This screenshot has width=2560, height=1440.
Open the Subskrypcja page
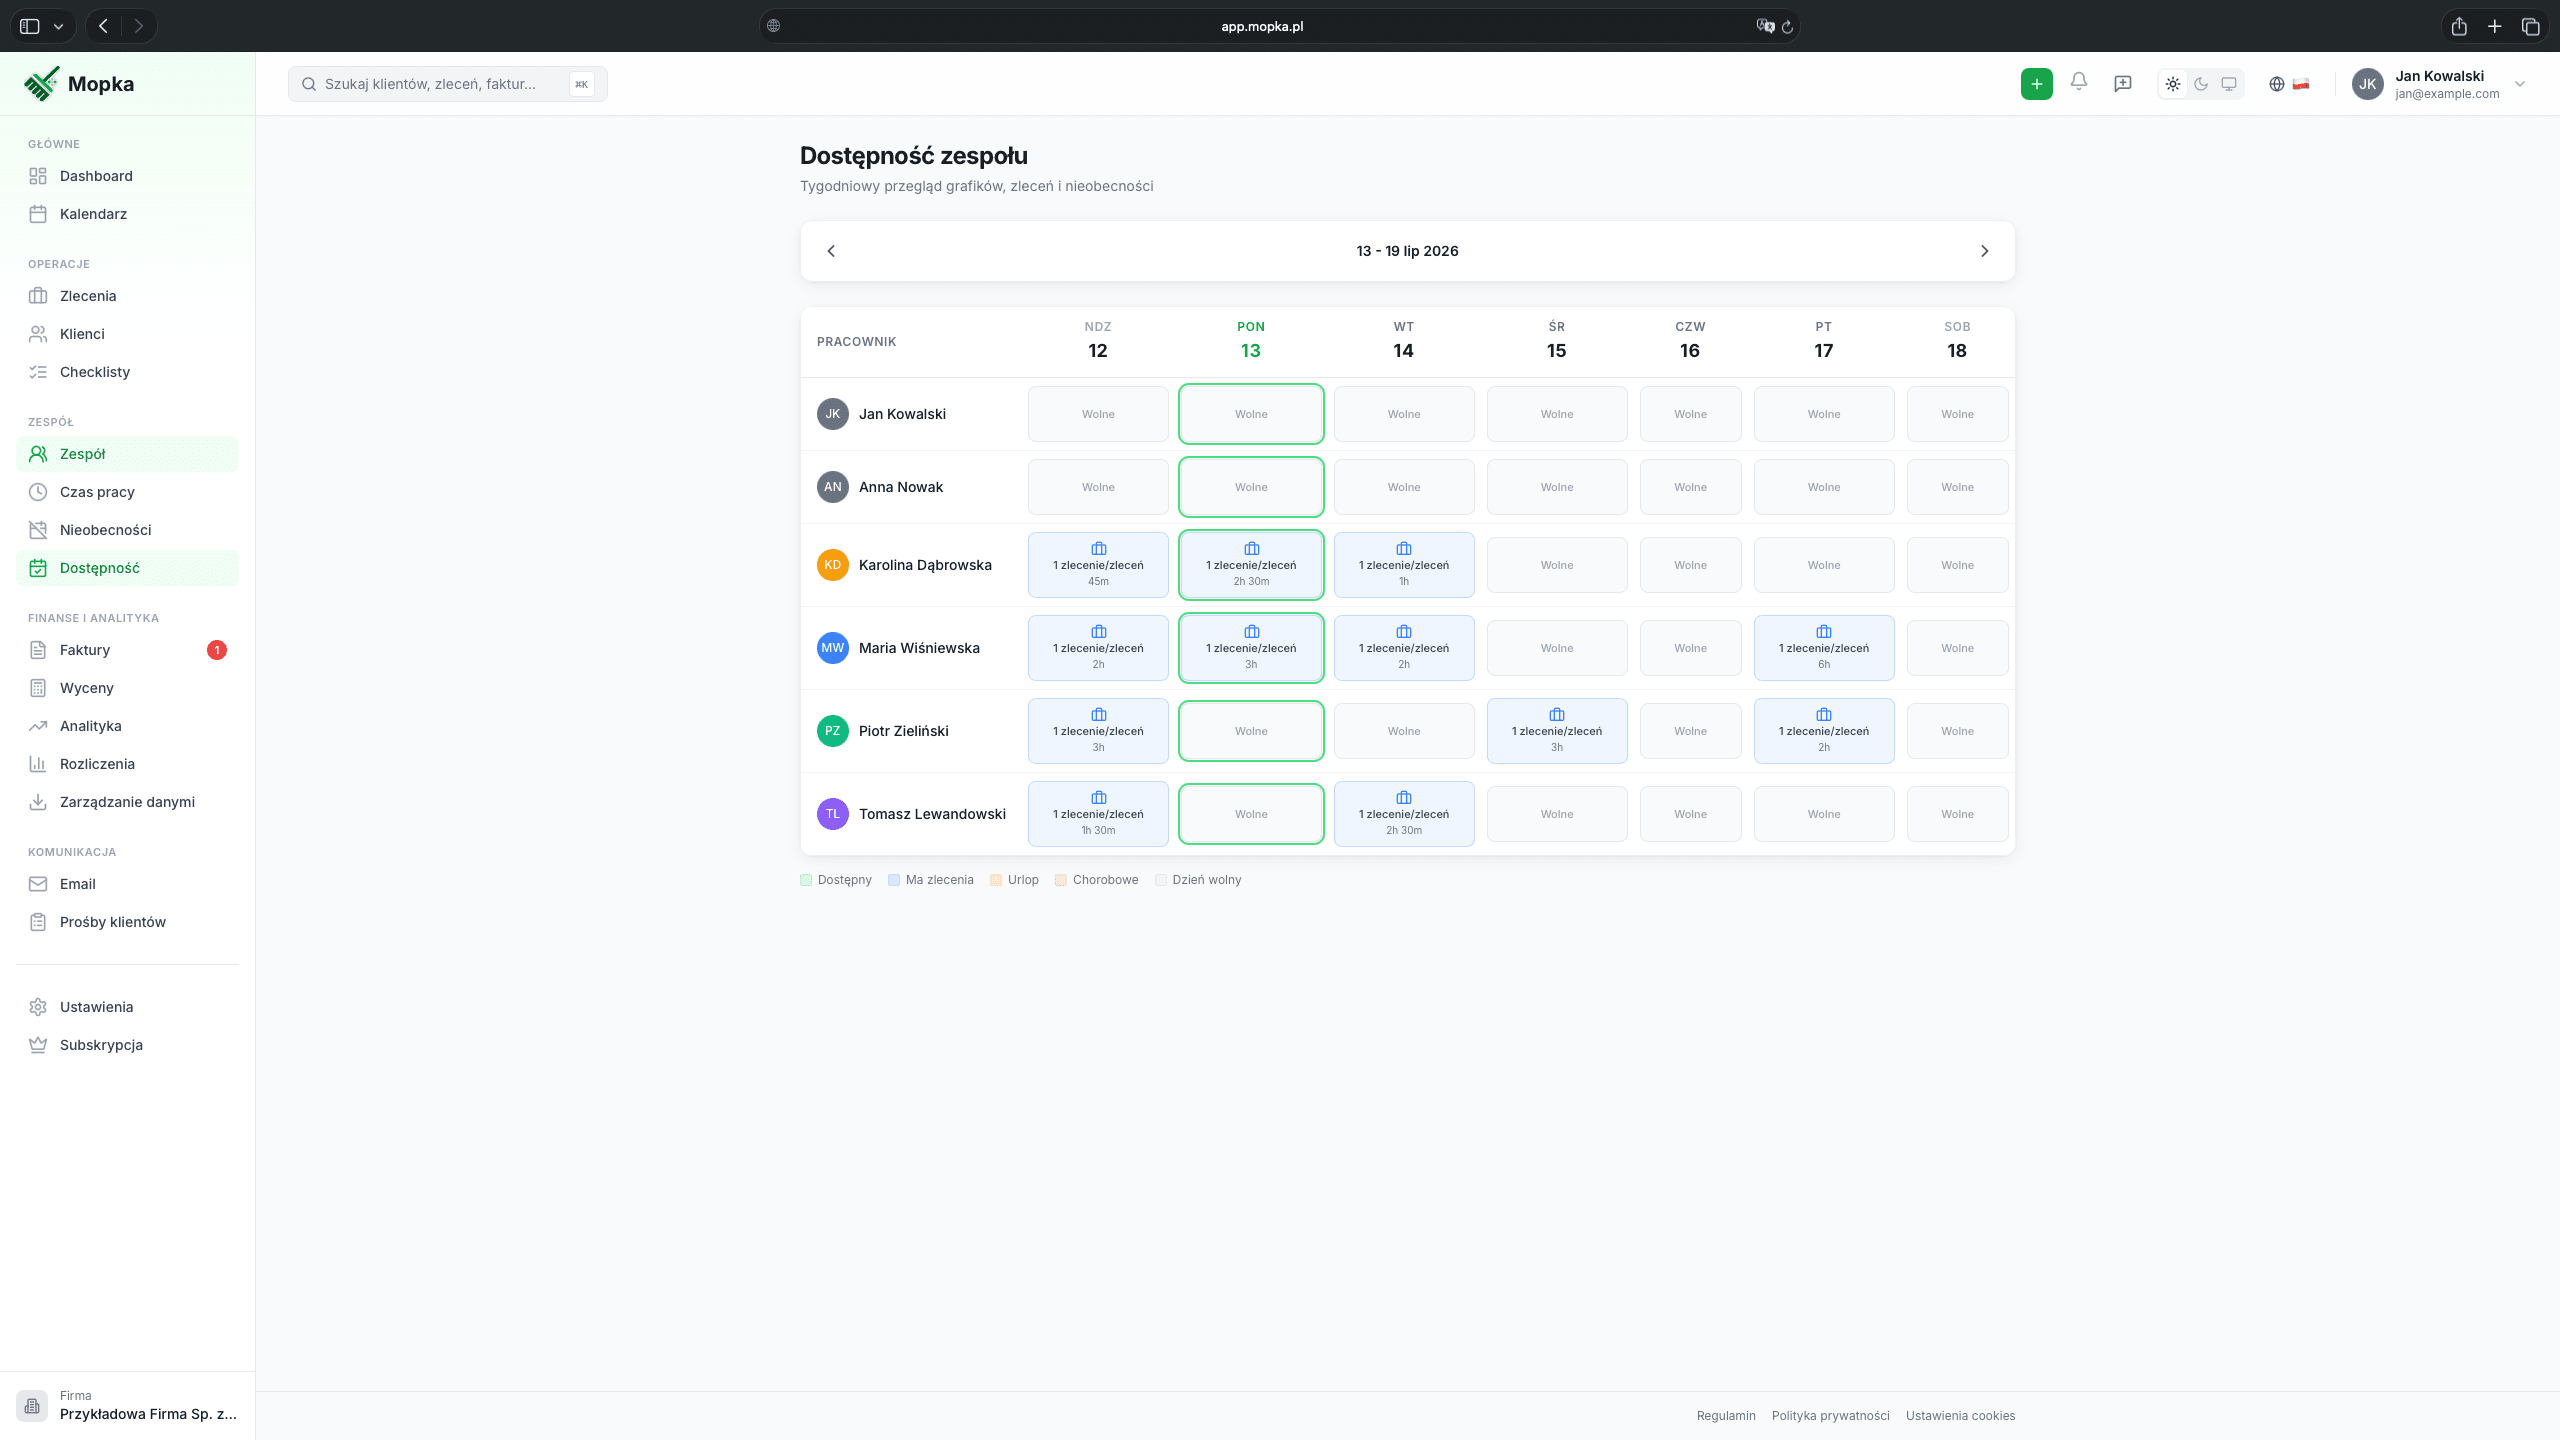[127, 1045]
